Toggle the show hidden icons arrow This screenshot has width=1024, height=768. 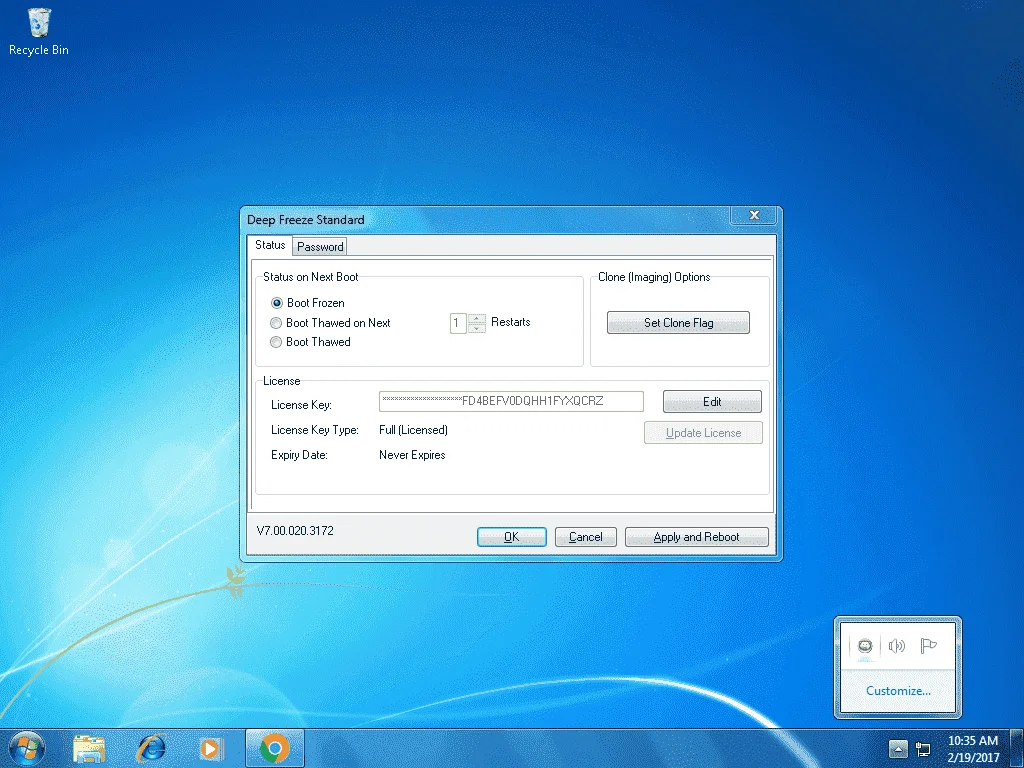898,749
